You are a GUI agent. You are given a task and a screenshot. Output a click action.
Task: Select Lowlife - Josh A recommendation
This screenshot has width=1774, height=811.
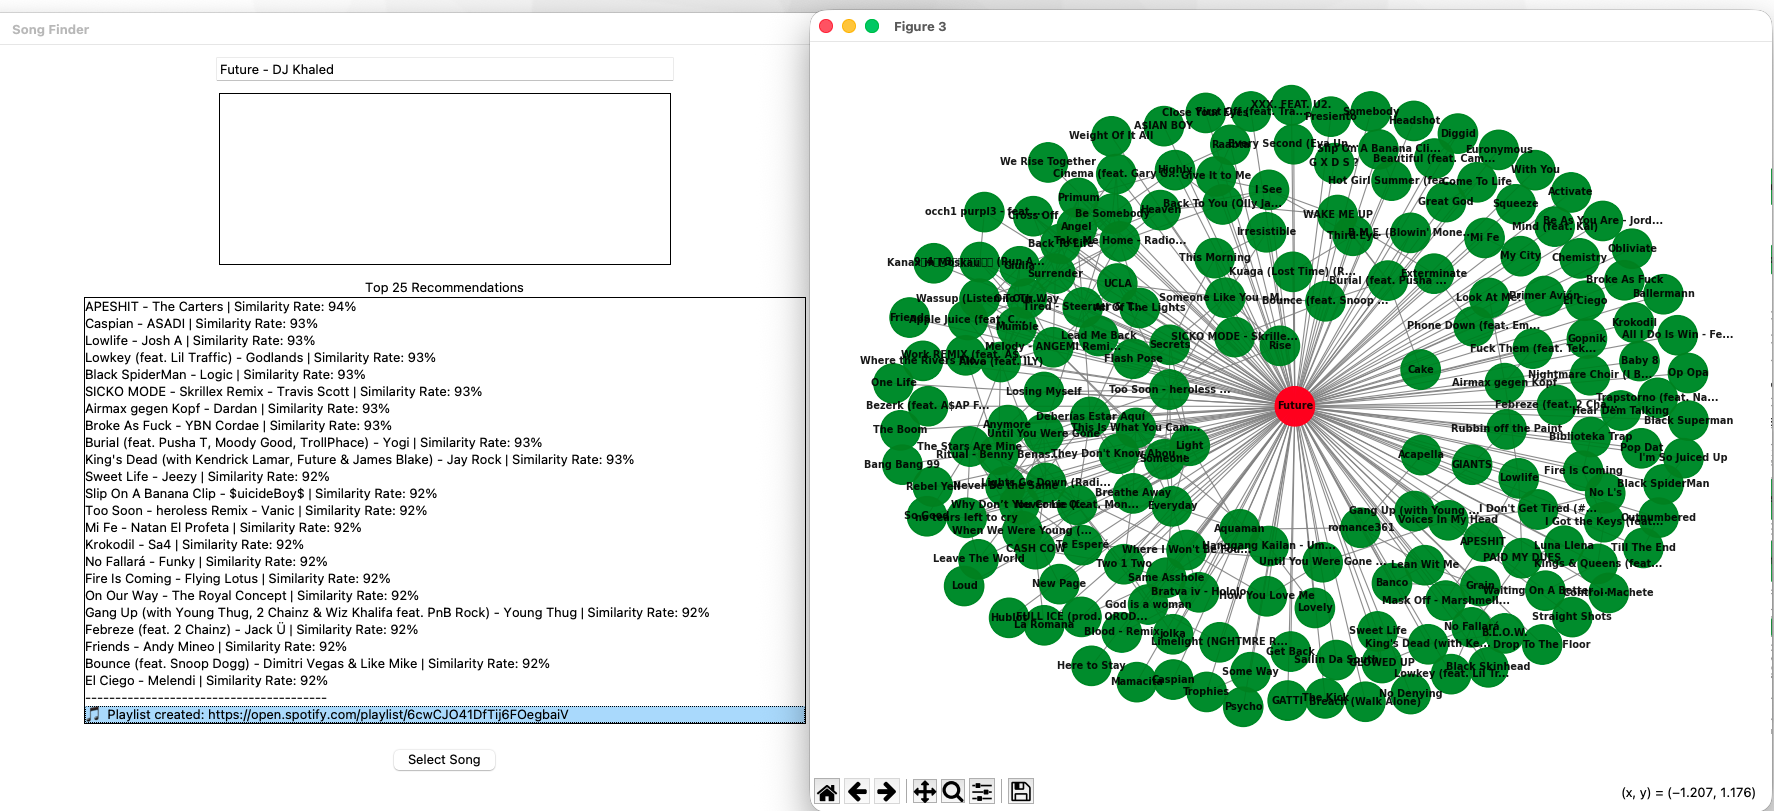pyautogui.click(x=445, y=340)
